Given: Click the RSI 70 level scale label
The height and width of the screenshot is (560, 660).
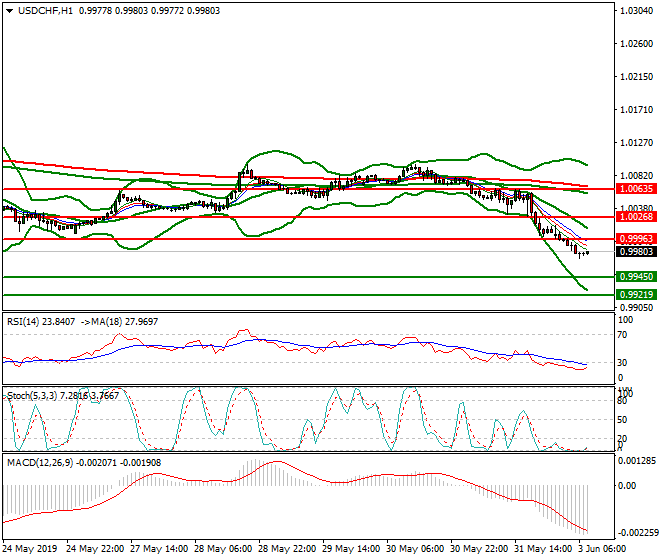Looking at the screenshot, I should click(622, 335).
